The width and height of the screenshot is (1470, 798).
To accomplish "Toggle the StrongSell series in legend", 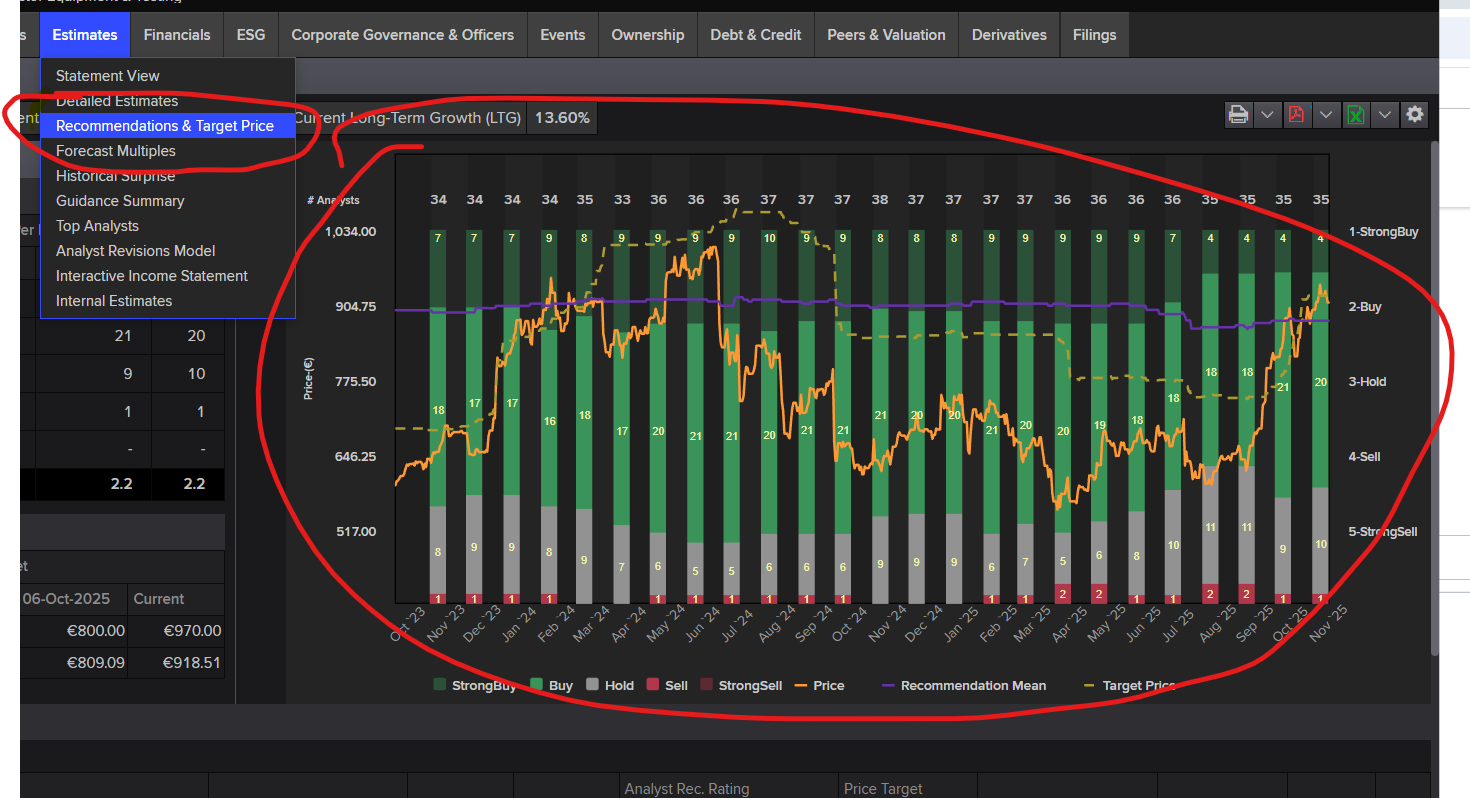I will [x=741, y=686].
